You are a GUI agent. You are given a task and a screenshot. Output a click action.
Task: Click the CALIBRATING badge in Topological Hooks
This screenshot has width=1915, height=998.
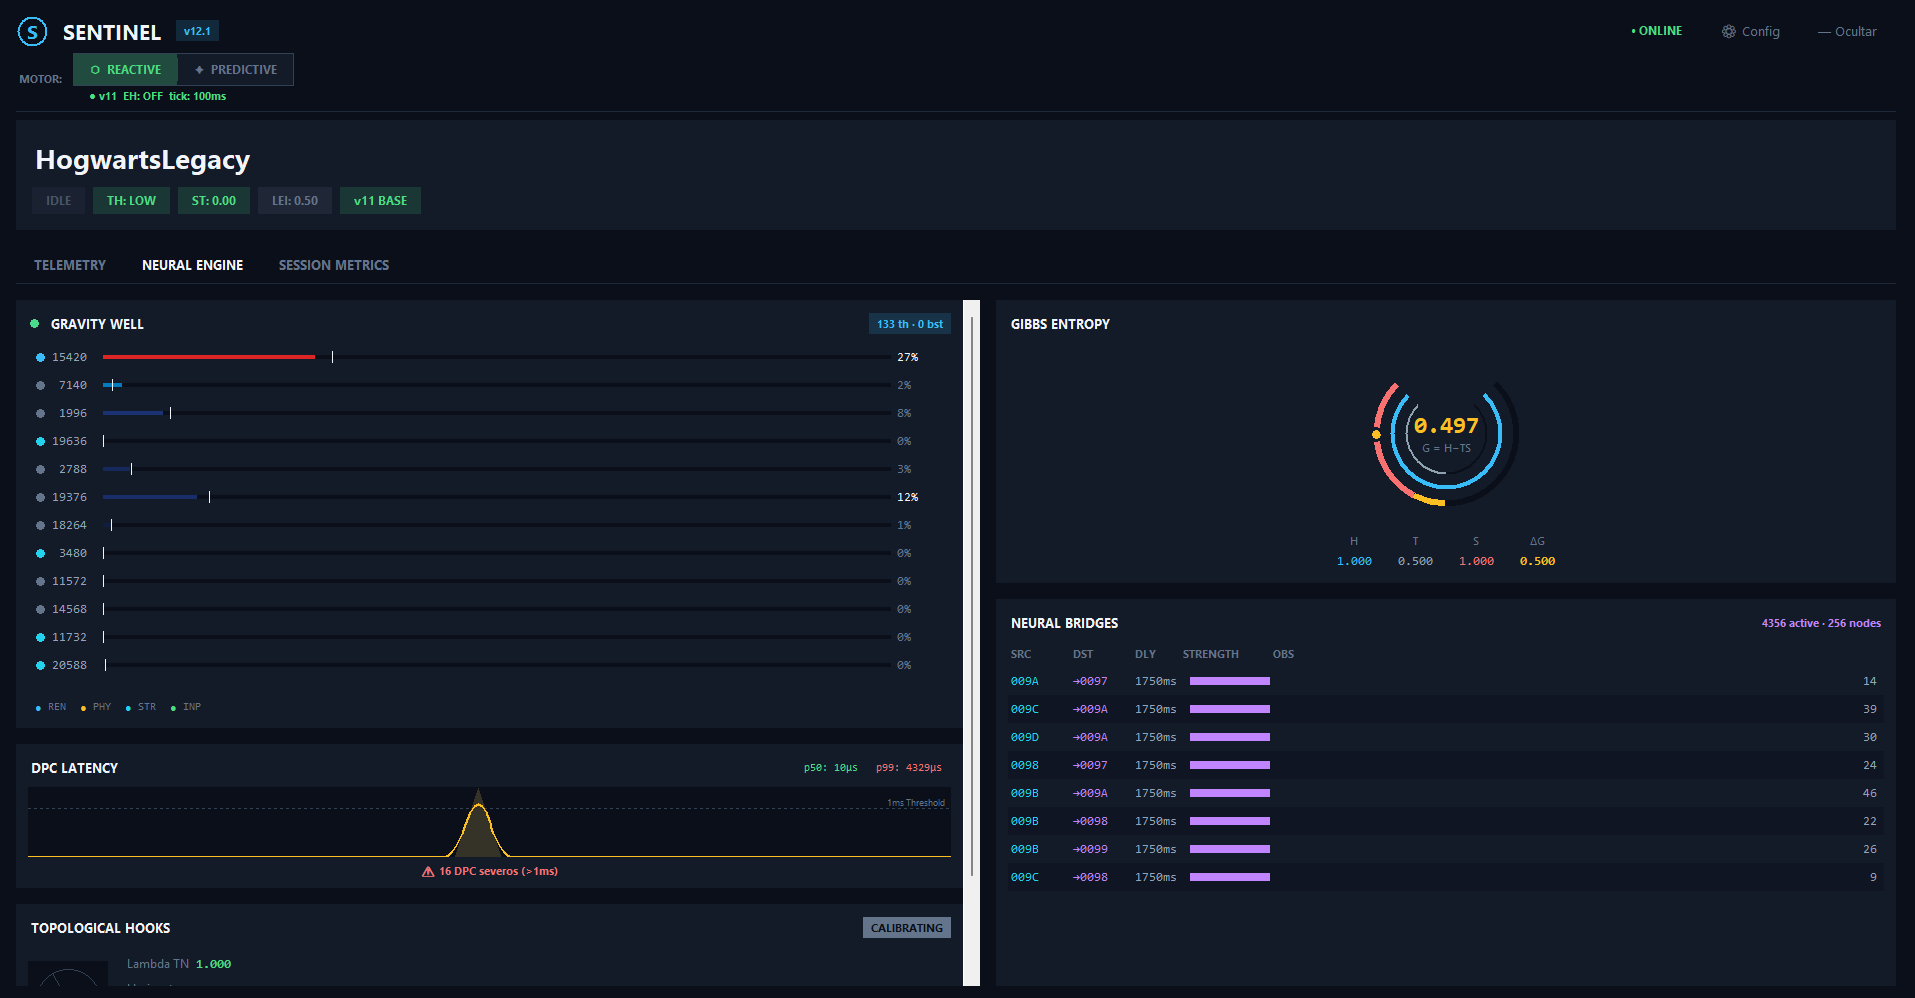(907, 928)
